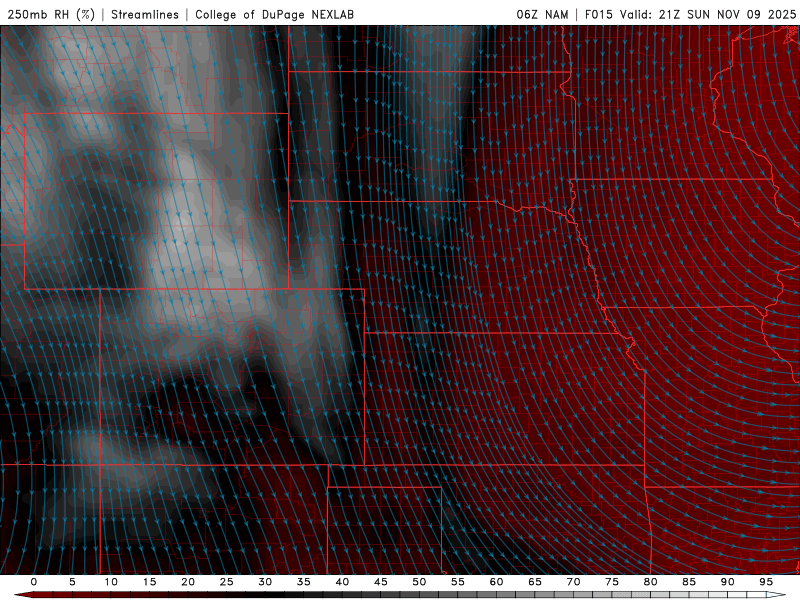800x600 pixels.
Task: Click the color scale label "60"
Action: [496, 582]
